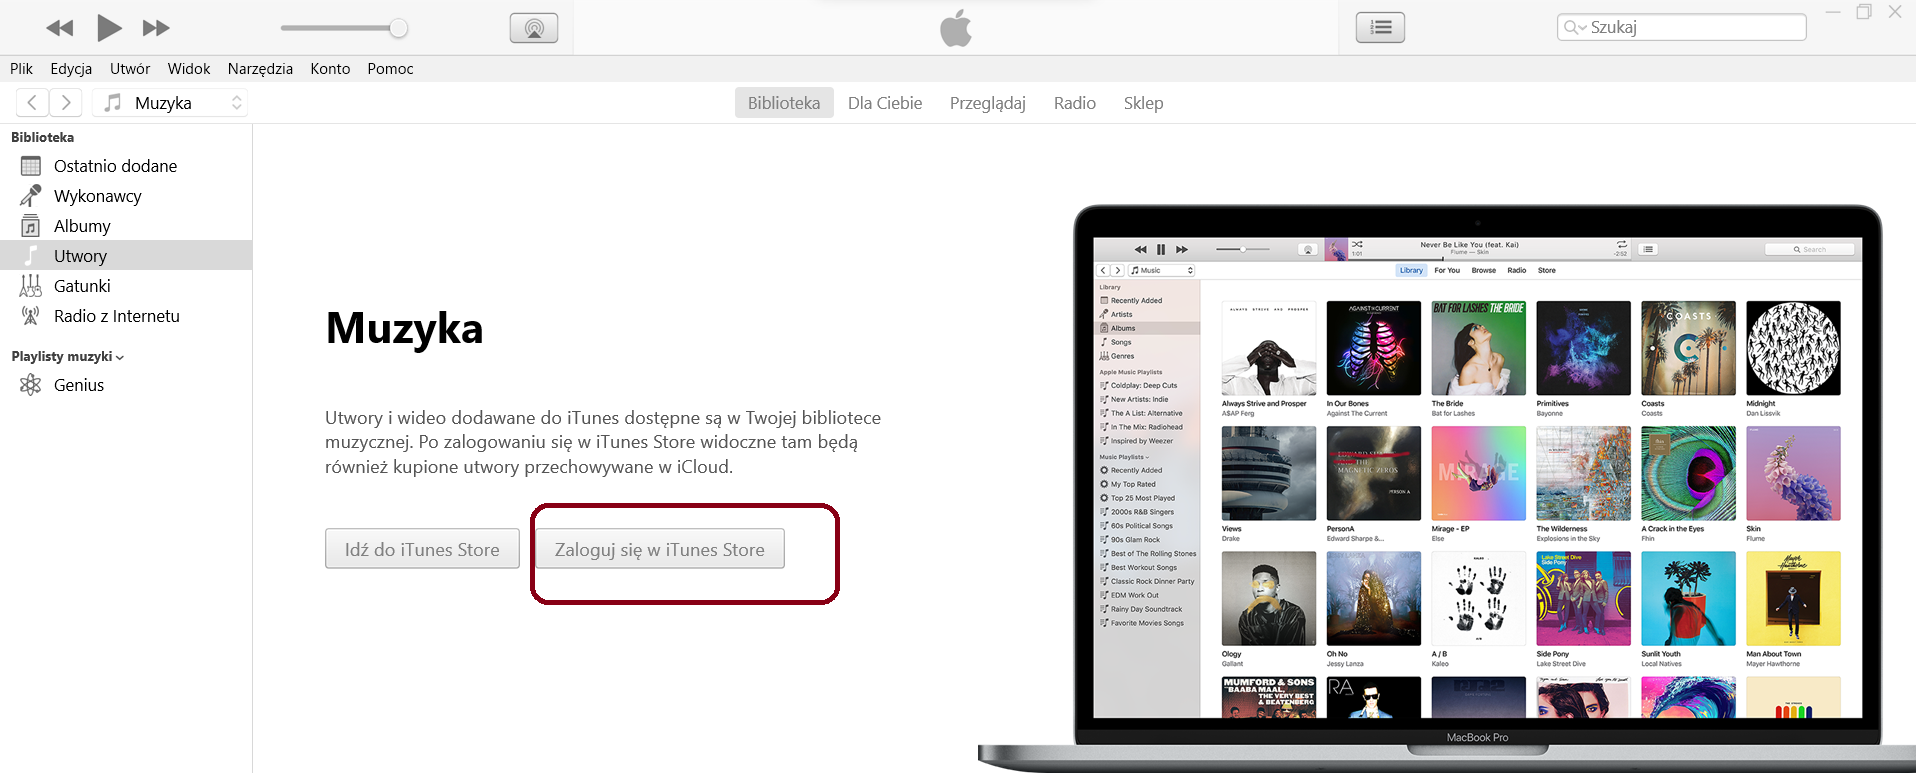Image resolution: width=1916 pixels, height=773 pixels.
Task: Open the Konto menu
Action: [x=330, y=68]
